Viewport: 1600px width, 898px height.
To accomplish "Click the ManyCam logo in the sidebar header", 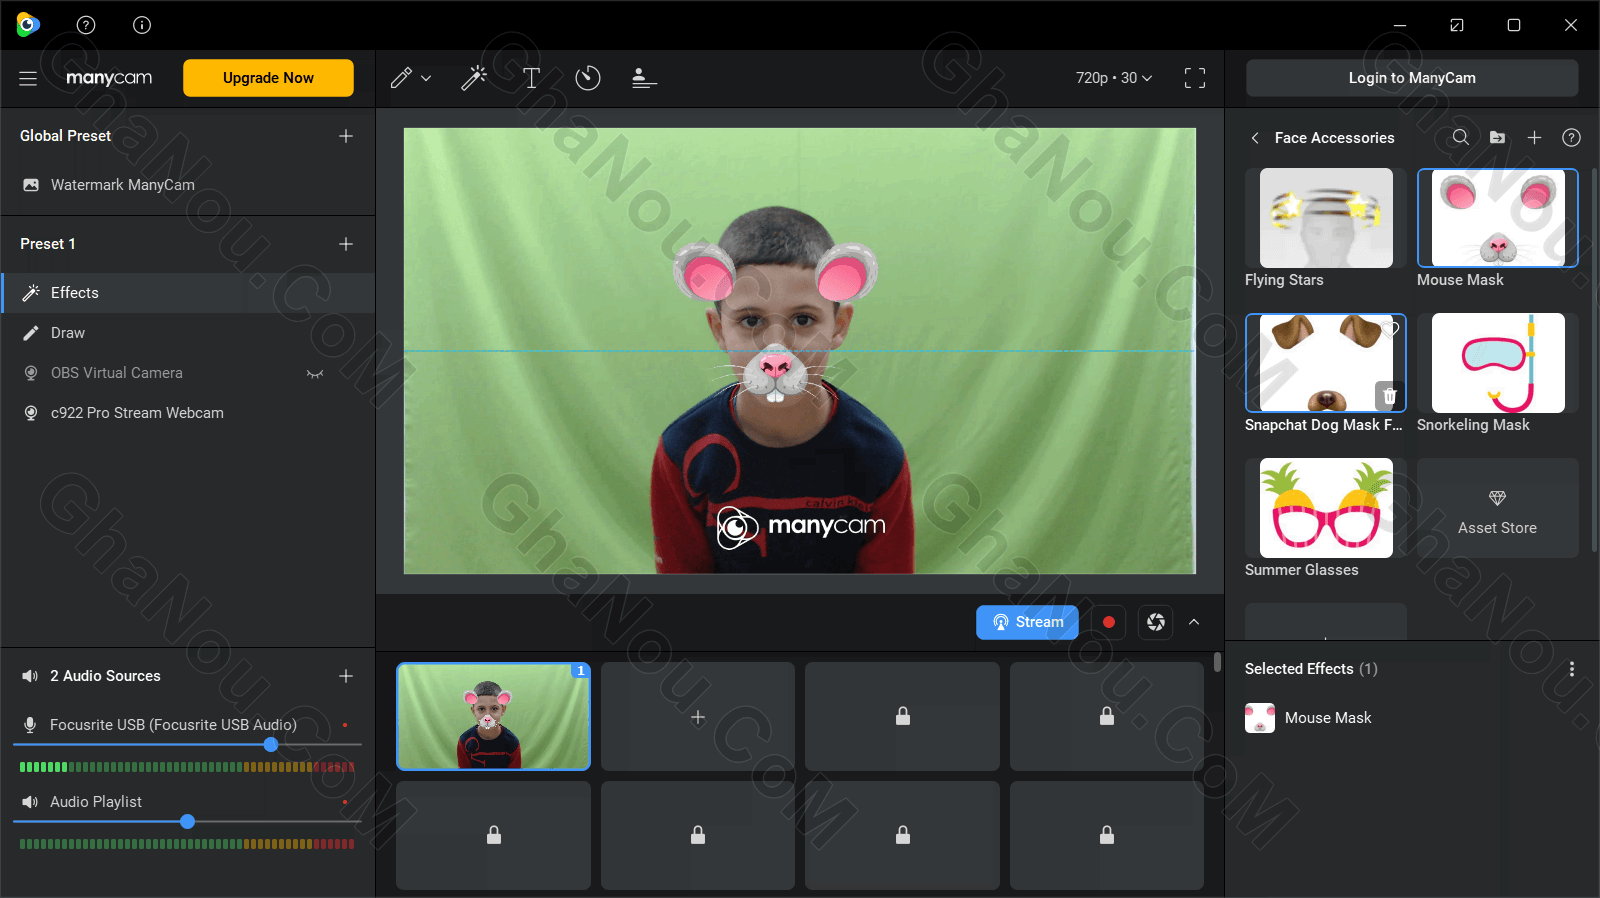I will [109, 78].
